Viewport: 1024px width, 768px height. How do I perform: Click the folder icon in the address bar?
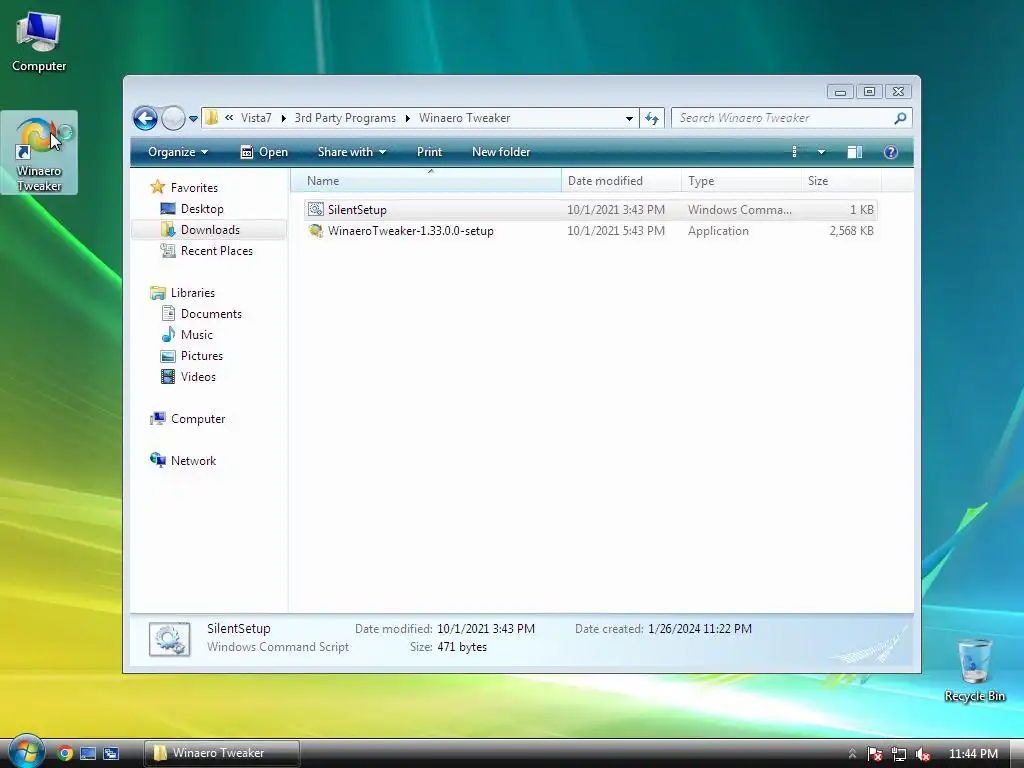[x=212, y=118]
